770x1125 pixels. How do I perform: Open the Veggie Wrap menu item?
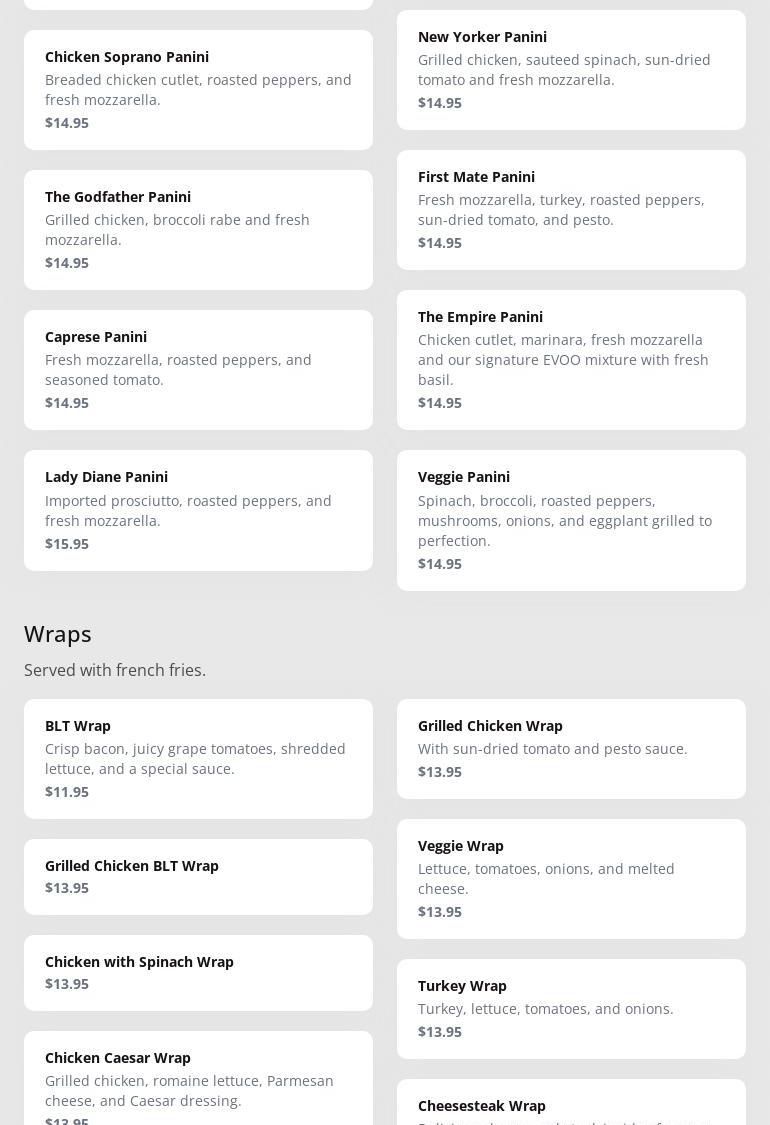pos(571,878)
